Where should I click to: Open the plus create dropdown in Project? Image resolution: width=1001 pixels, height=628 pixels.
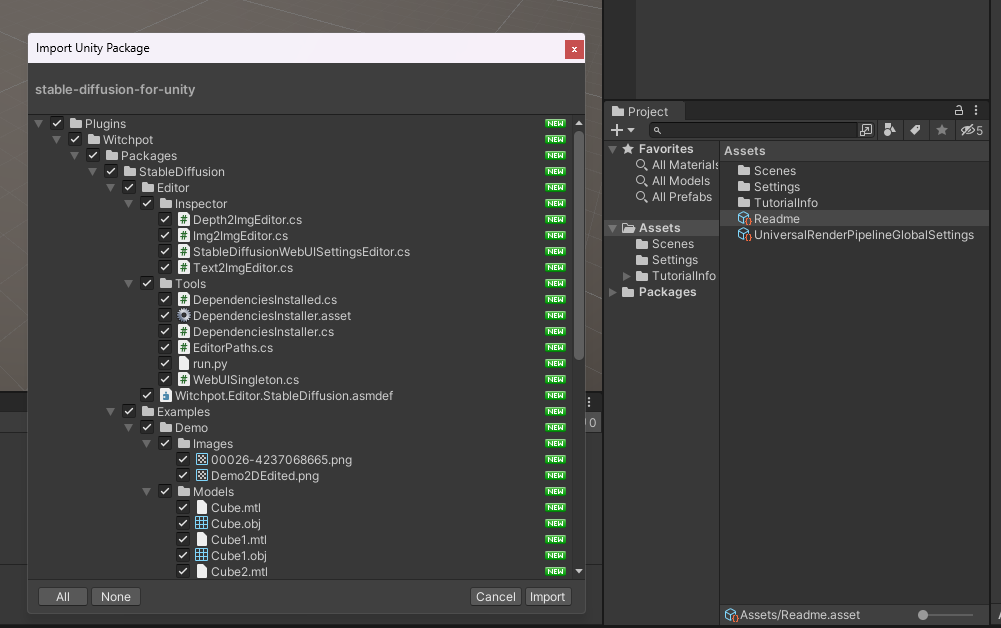tap(622, 130)
